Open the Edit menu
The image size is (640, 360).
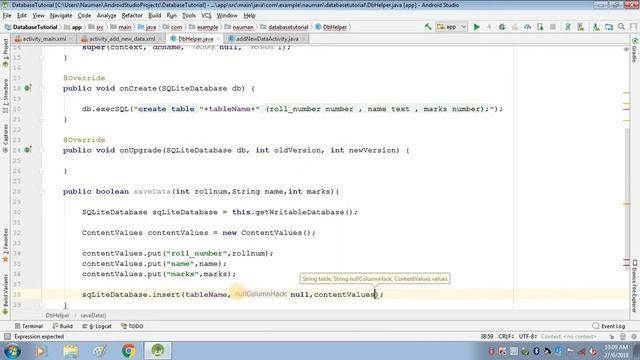click(22, 16)
